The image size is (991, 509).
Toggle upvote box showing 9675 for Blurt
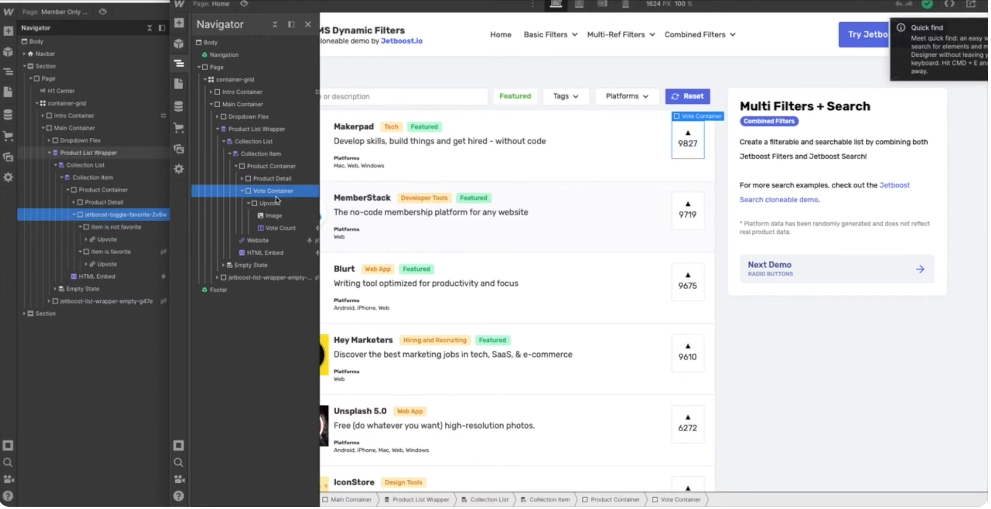(688, 281)
